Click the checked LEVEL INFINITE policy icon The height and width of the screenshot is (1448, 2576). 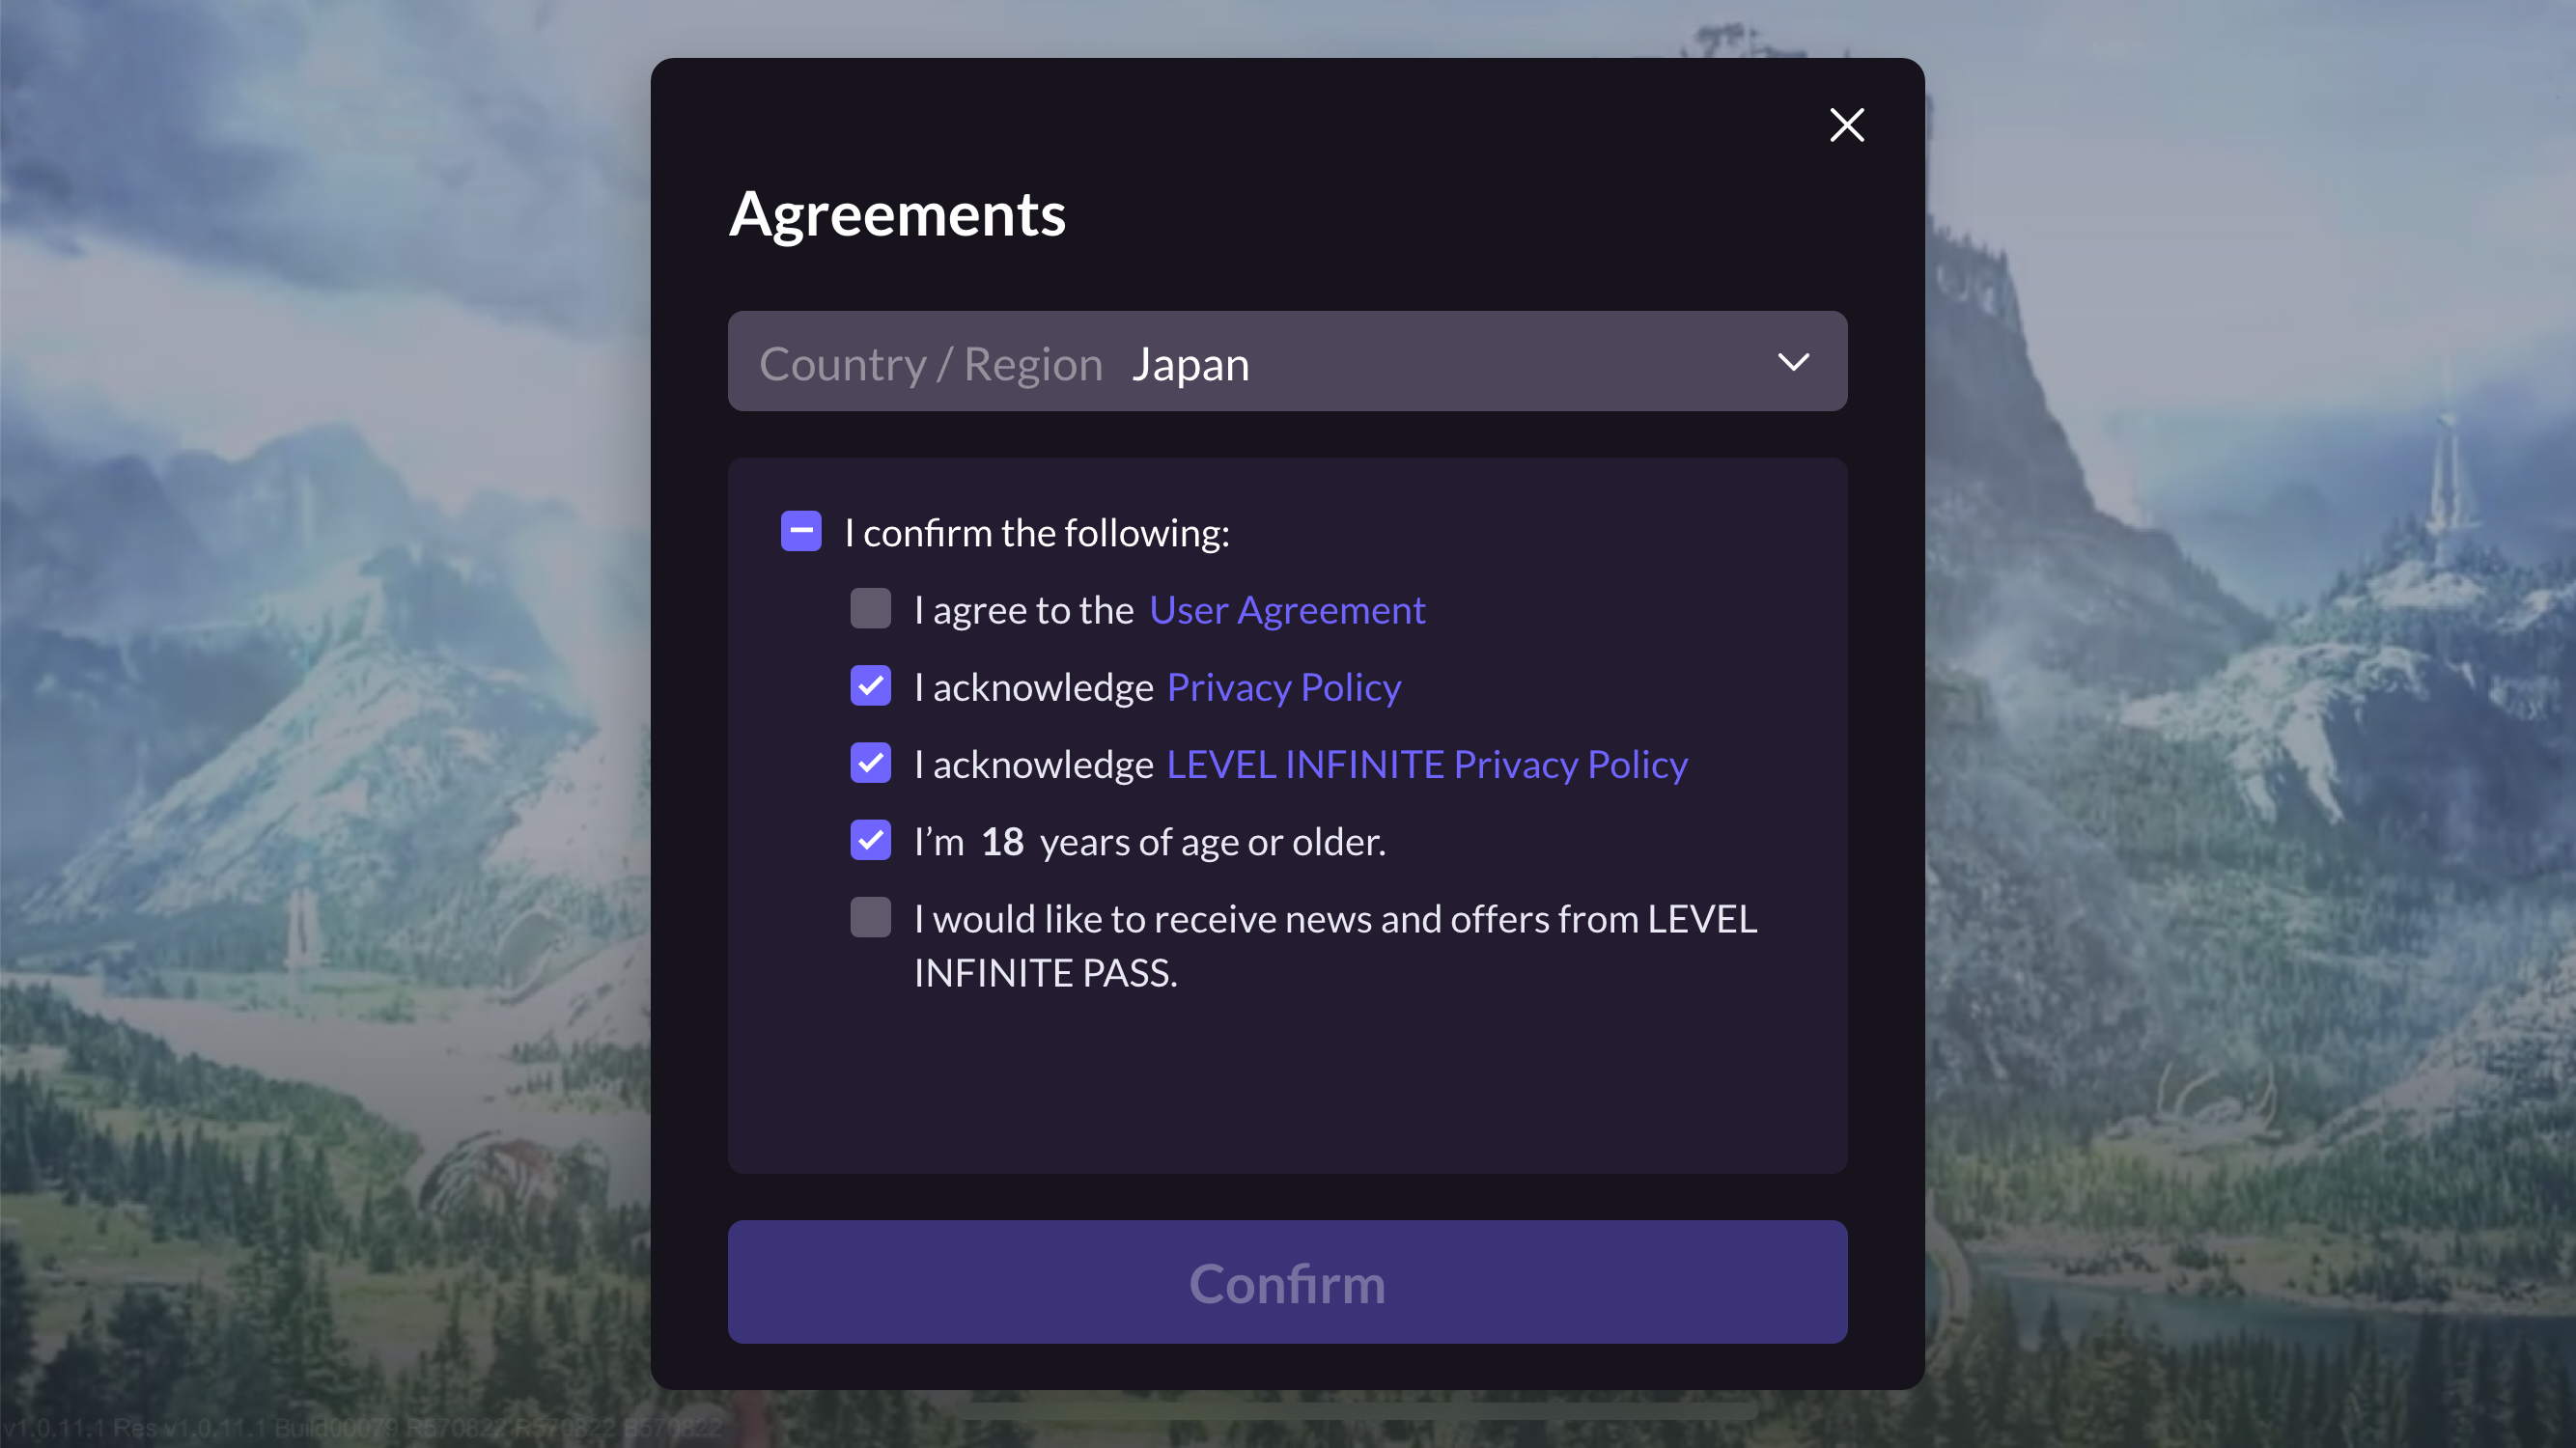coord(871,764)
